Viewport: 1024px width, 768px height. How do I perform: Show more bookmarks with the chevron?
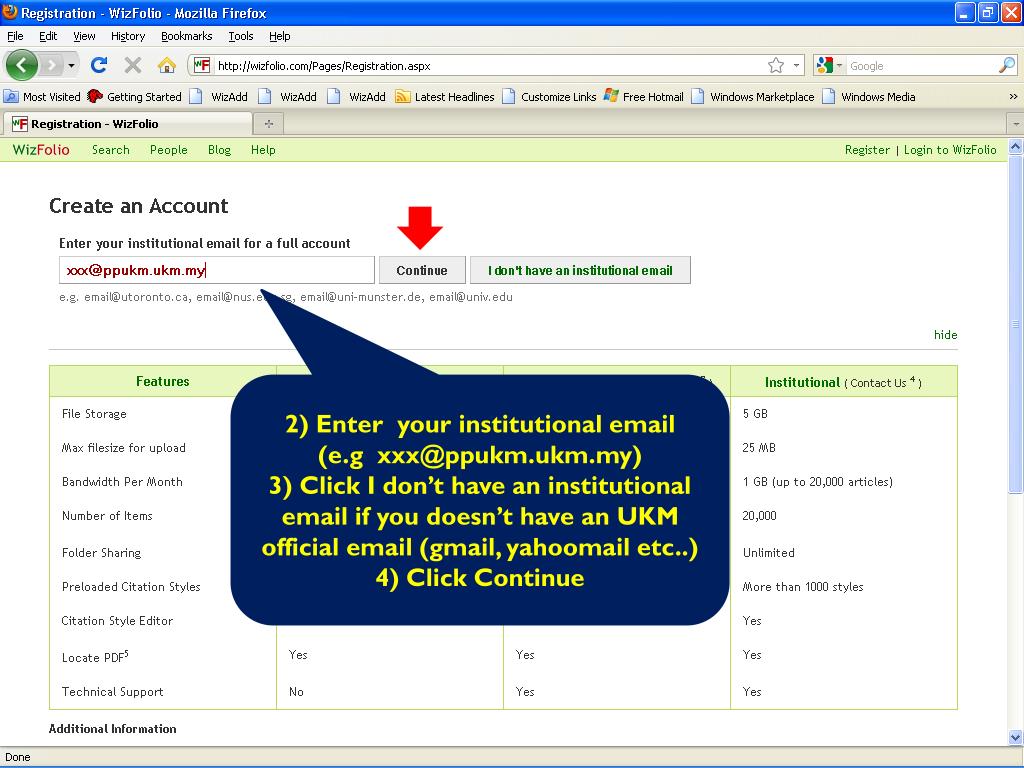coord(1013,97)
